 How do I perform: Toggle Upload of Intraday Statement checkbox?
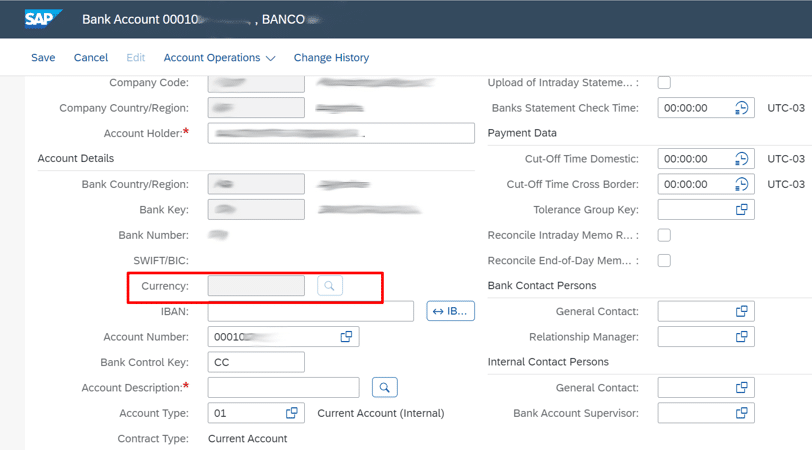pos(664,83)
